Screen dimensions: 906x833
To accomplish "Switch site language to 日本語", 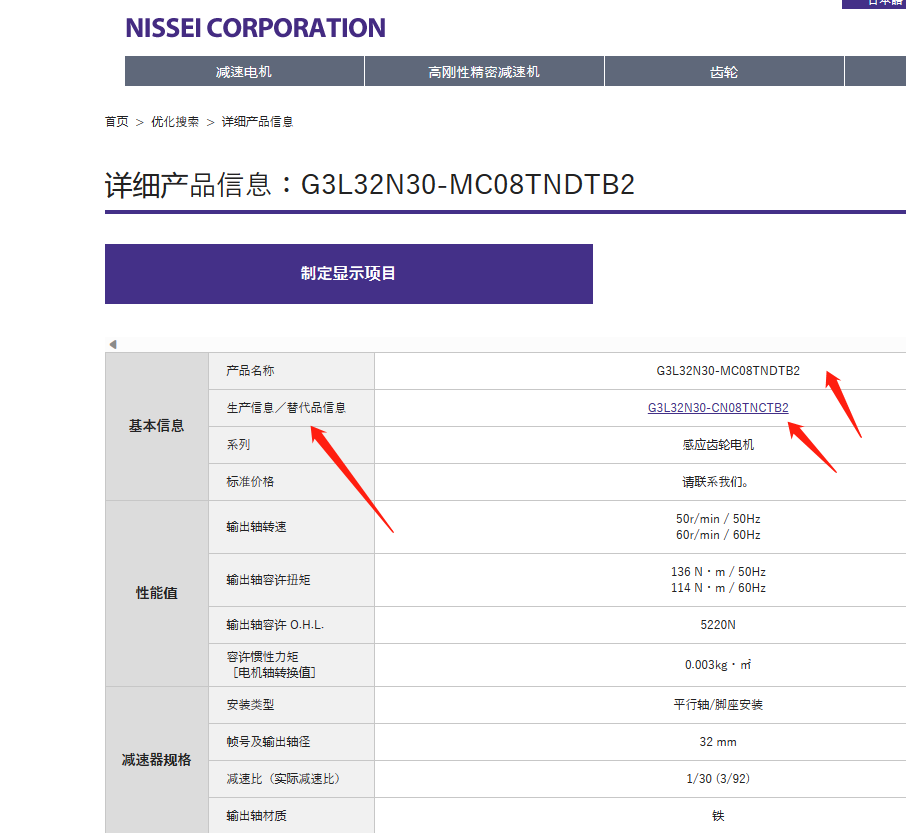I will pos(880,4).
